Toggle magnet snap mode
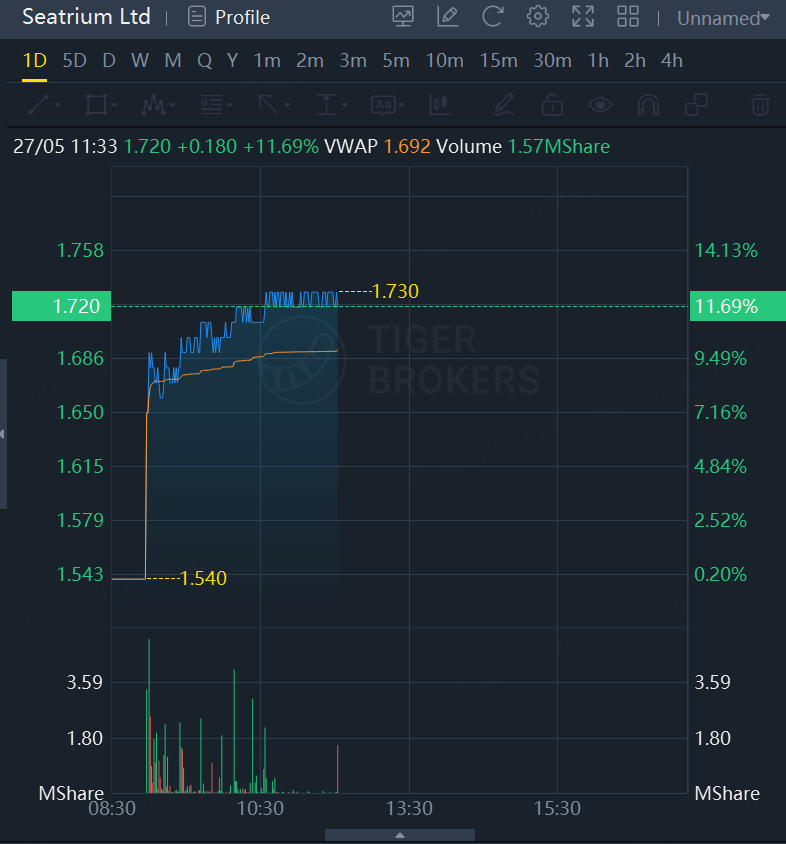Viewport: 786px width, 844px height. [x=648, y=104]
